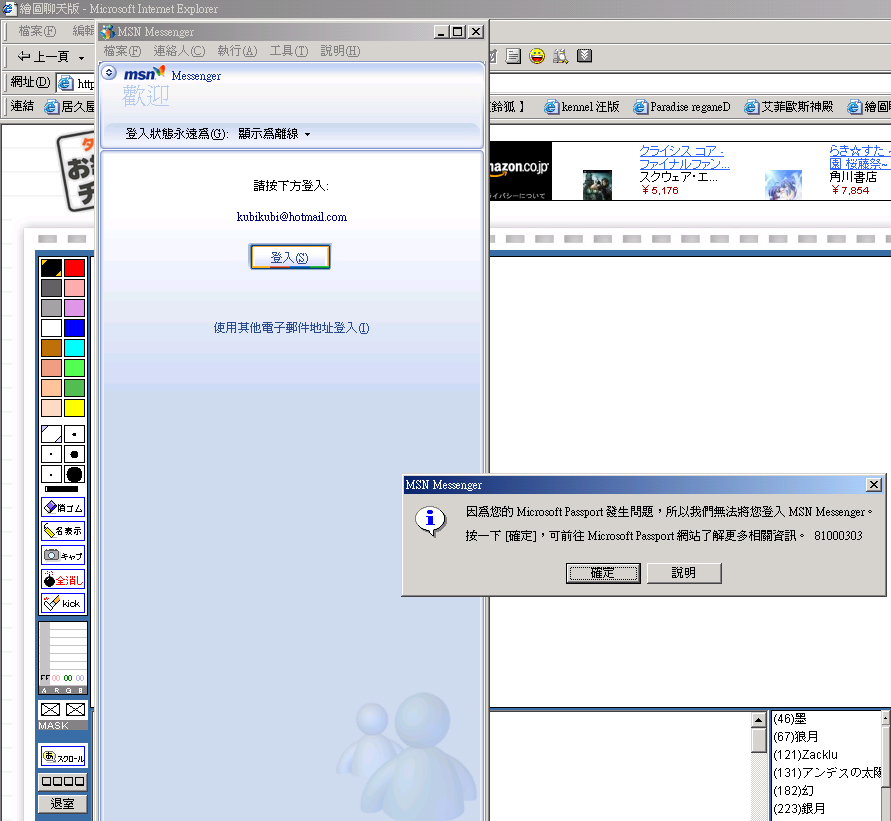Select user (121)Zacklu in list
The height and width of the screenshot is (821, 891).
point(805,755)
